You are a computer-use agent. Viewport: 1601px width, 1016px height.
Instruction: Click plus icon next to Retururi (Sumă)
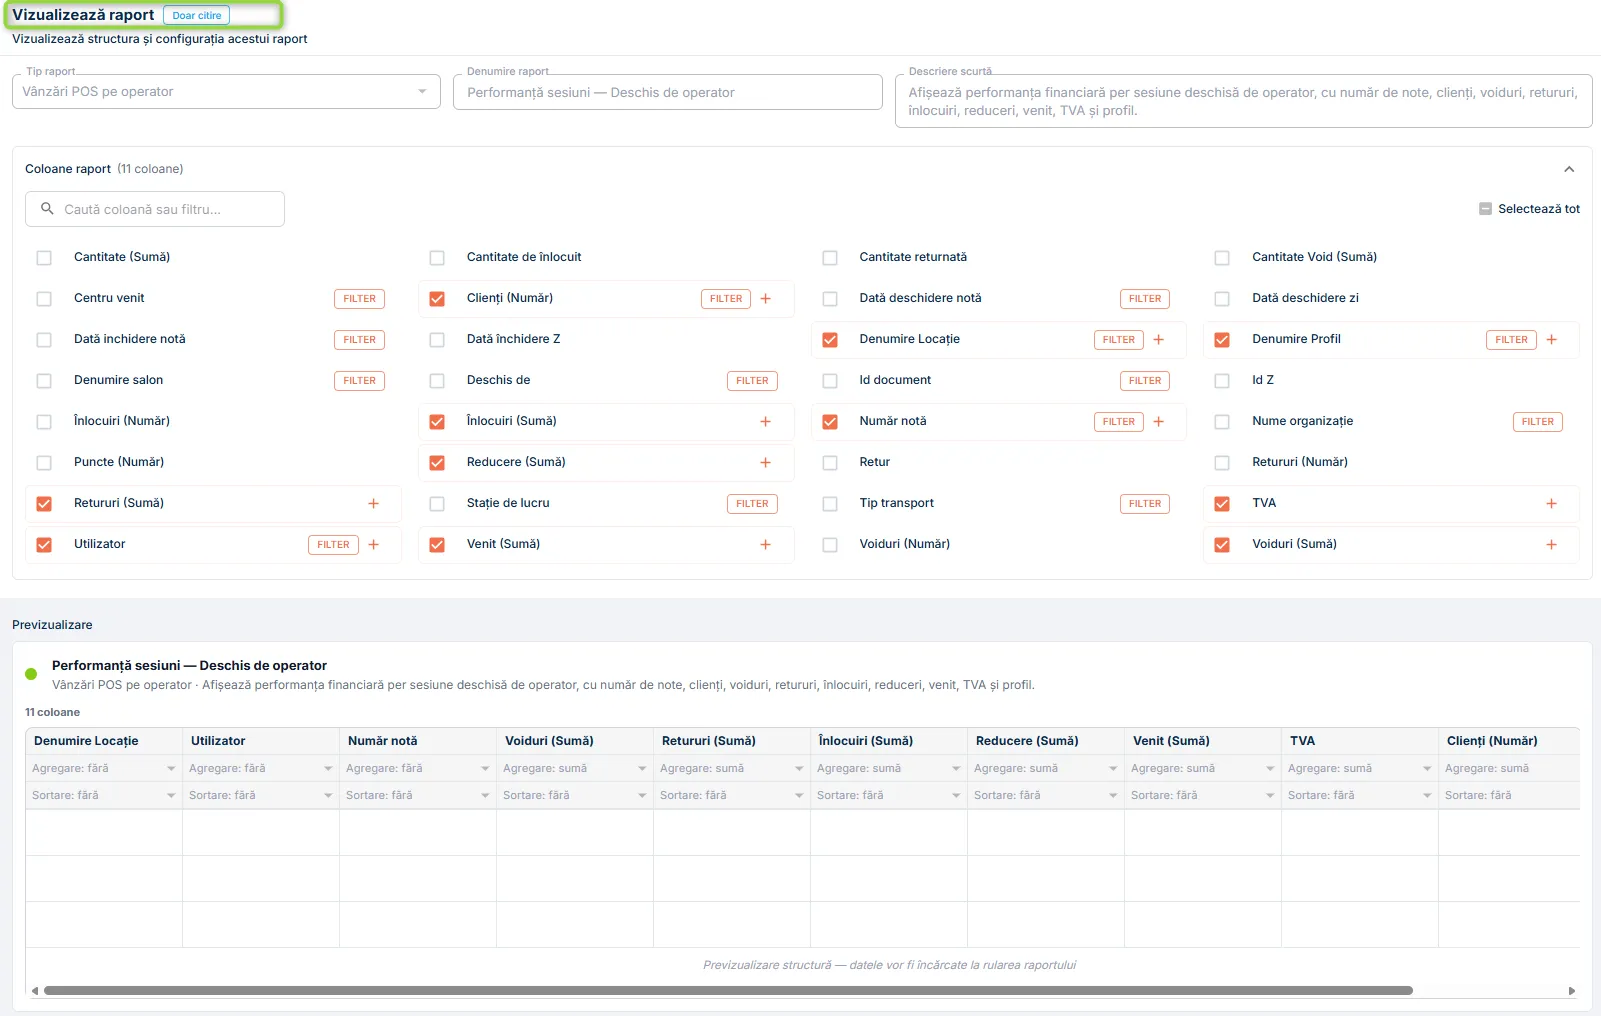pyautogui.click(x=374, y=503)
